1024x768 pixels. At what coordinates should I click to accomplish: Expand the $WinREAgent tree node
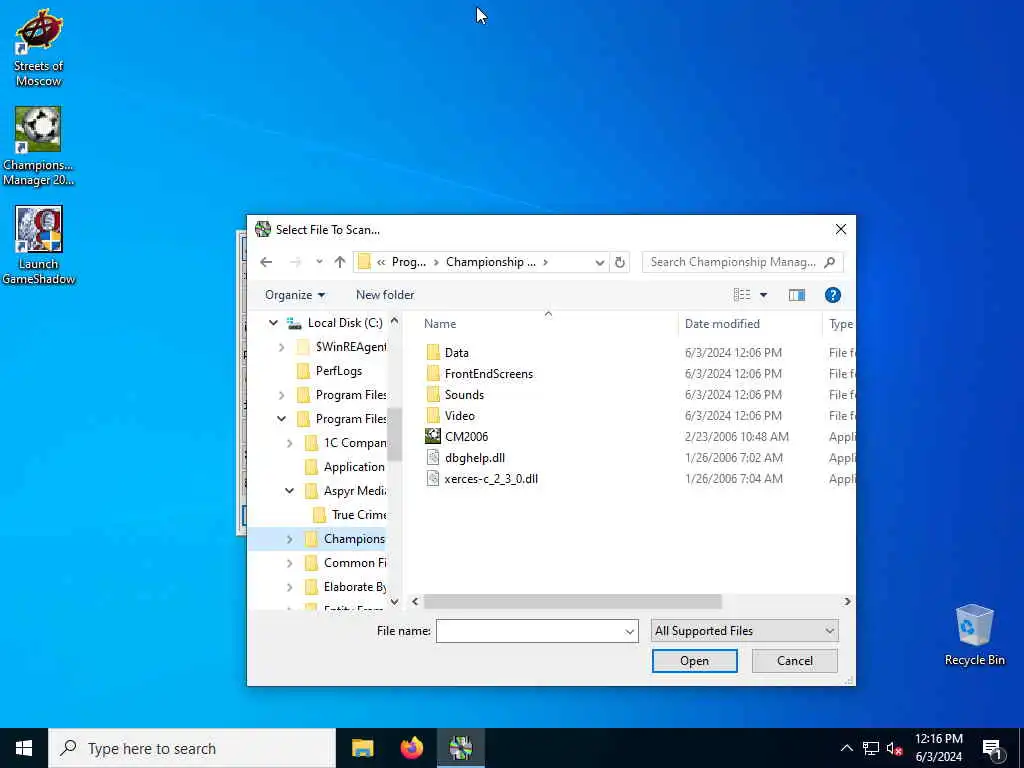point(281,347)
